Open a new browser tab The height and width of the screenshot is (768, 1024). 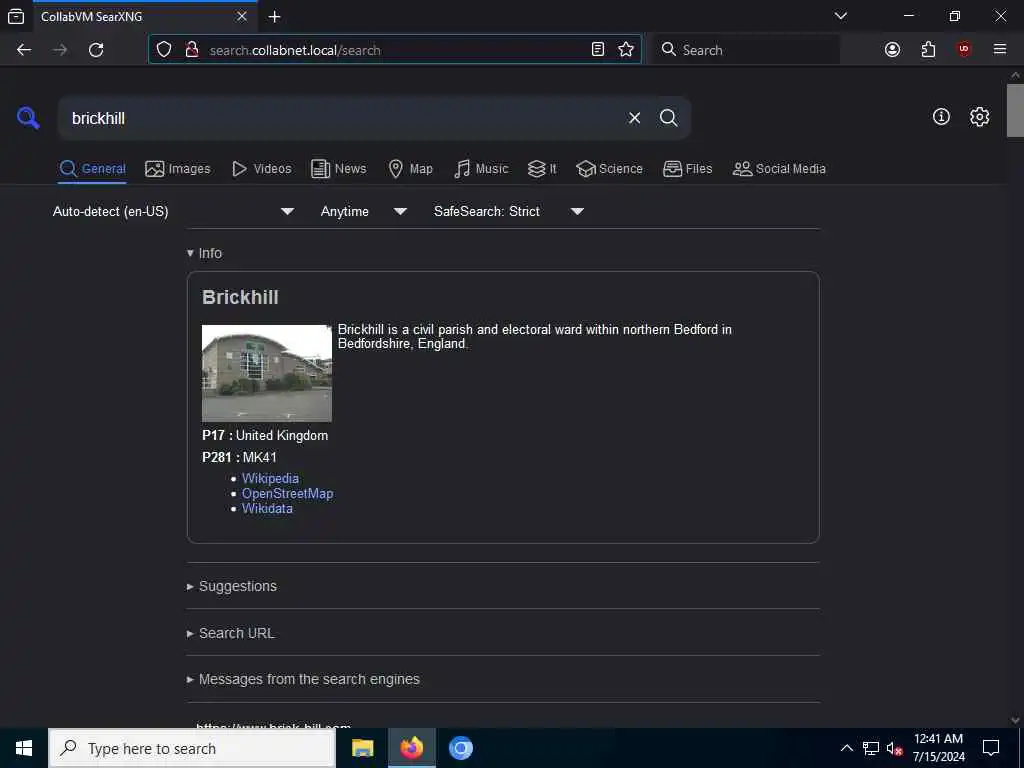click(x=275, y=17)
